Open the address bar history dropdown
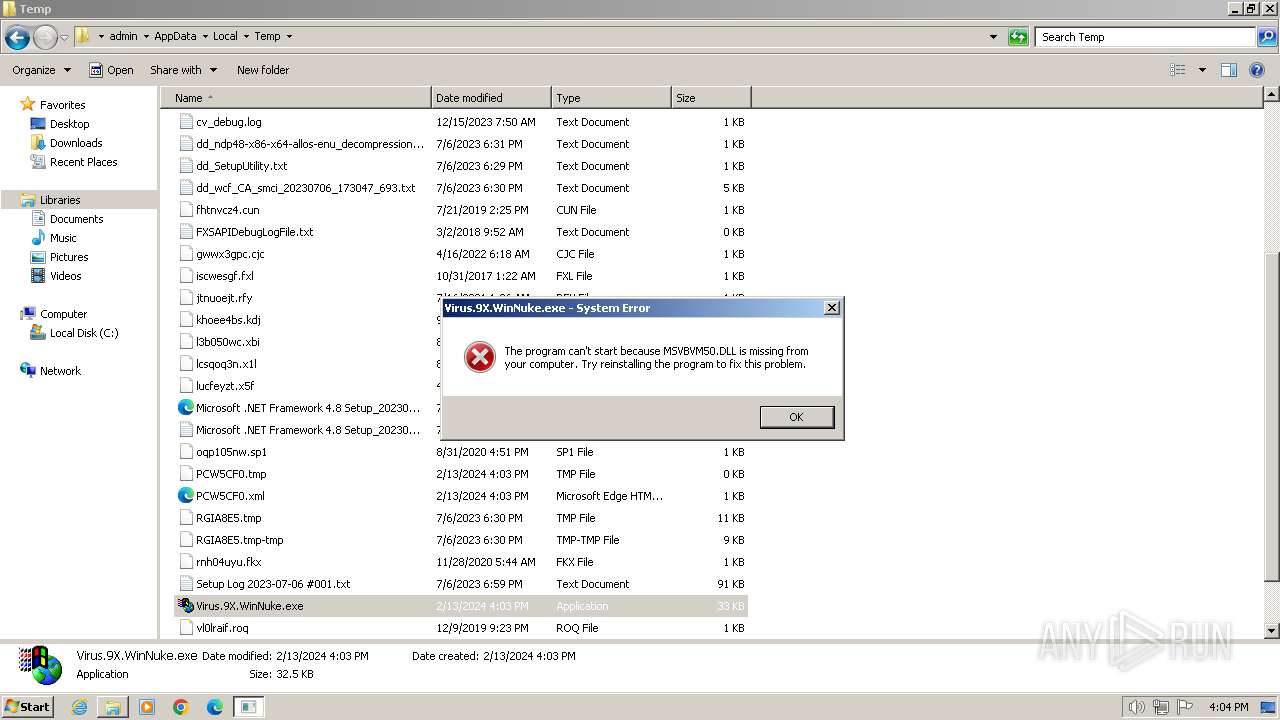Viewport: 1280px width, 720px height. (993, 37)
